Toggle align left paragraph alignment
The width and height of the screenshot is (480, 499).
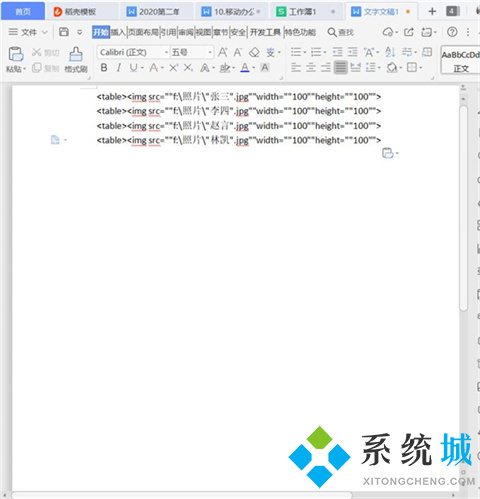click(296, 68)
